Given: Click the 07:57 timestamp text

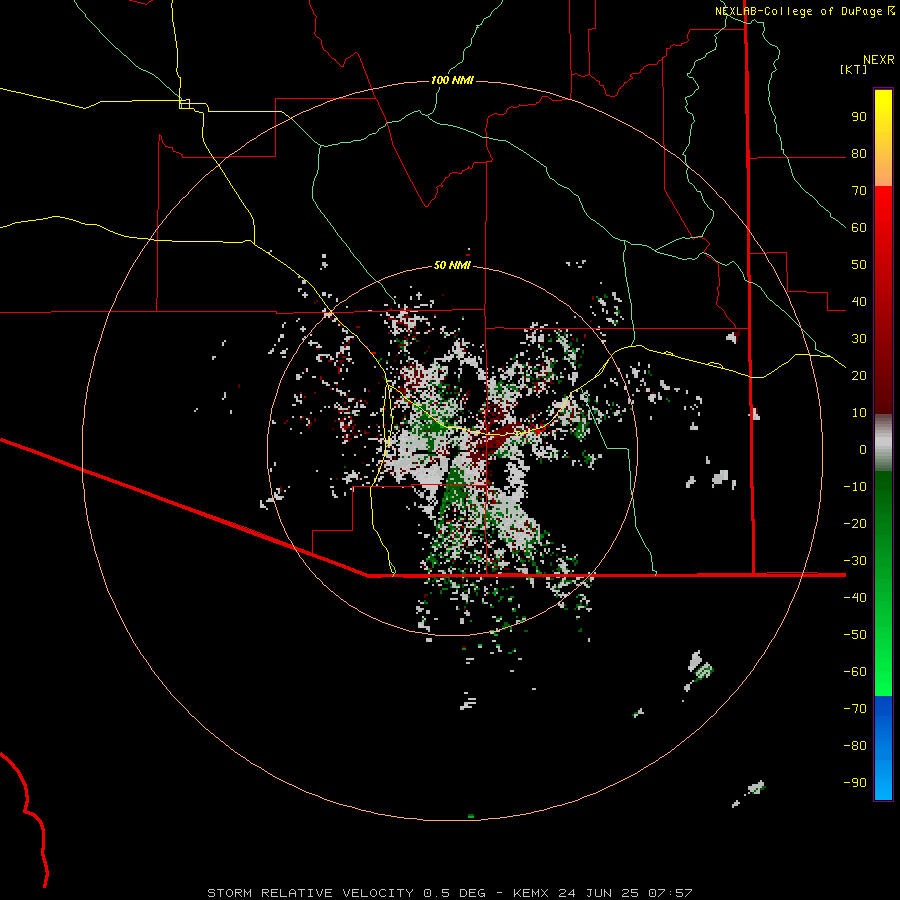Looking at the screenshot, I should coord(670,893).
